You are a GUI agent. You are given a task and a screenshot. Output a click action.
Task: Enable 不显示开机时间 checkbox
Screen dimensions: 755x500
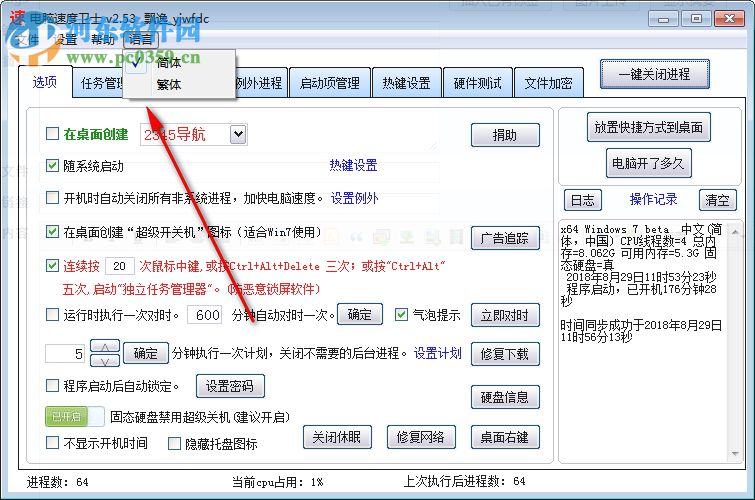pyautogui.click(x=52, y=443)
